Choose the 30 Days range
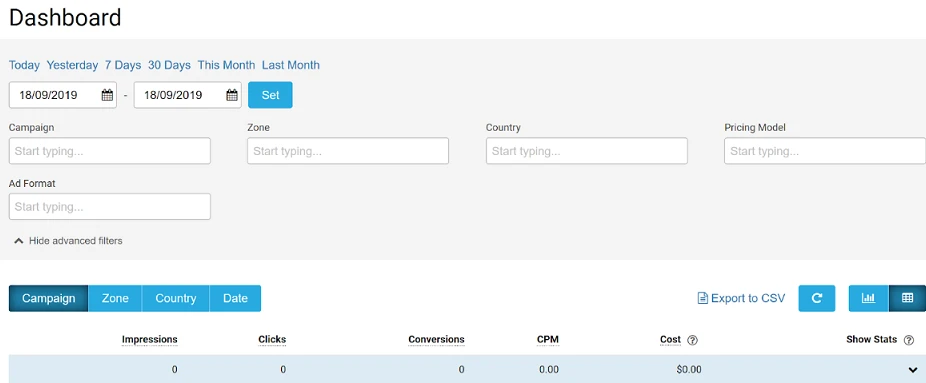 click(169, 65)
